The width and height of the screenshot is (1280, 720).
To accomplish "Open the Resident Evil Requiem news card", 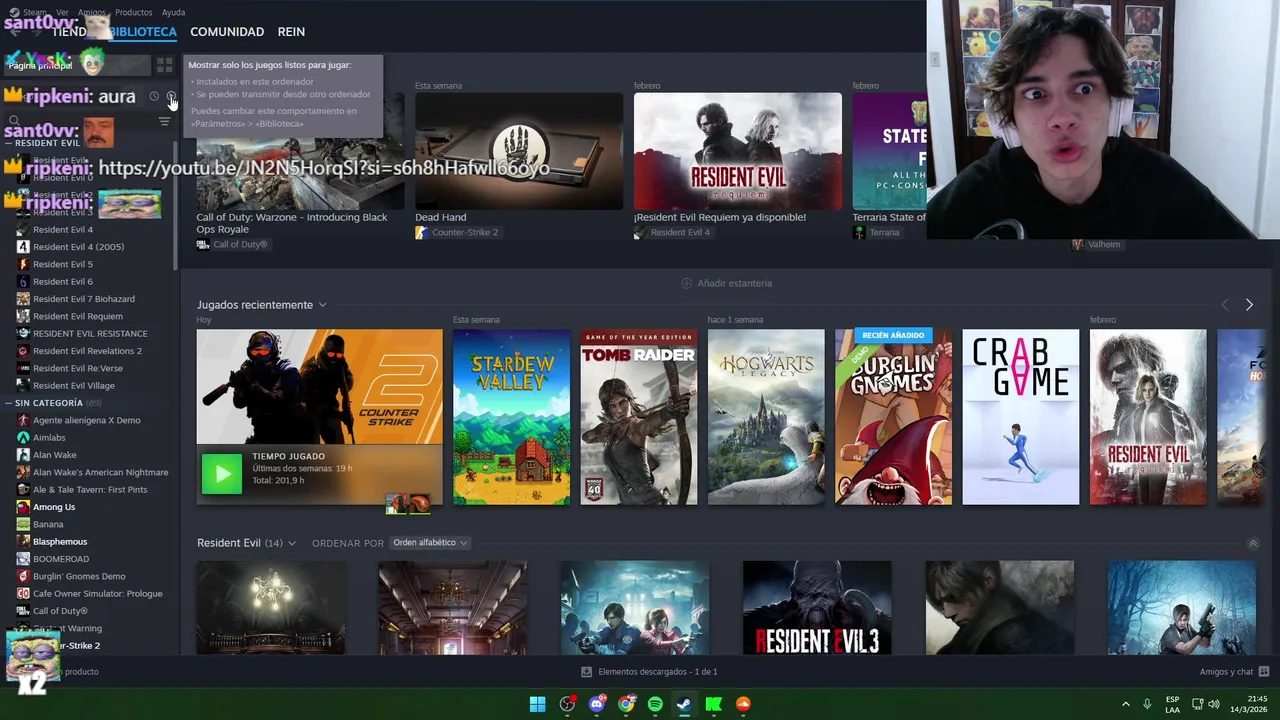I will (738, 152).
